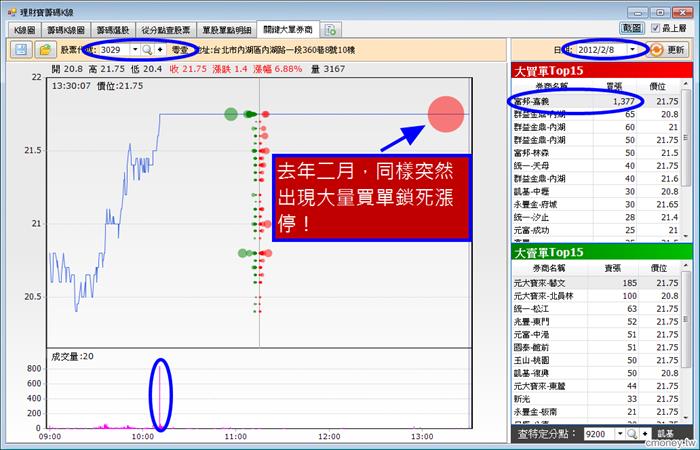Select 群益金鼎-內湖 row with 65 lots
Image resolution: width=700 pixels, height=450 pixels.
tap(596, 114)
